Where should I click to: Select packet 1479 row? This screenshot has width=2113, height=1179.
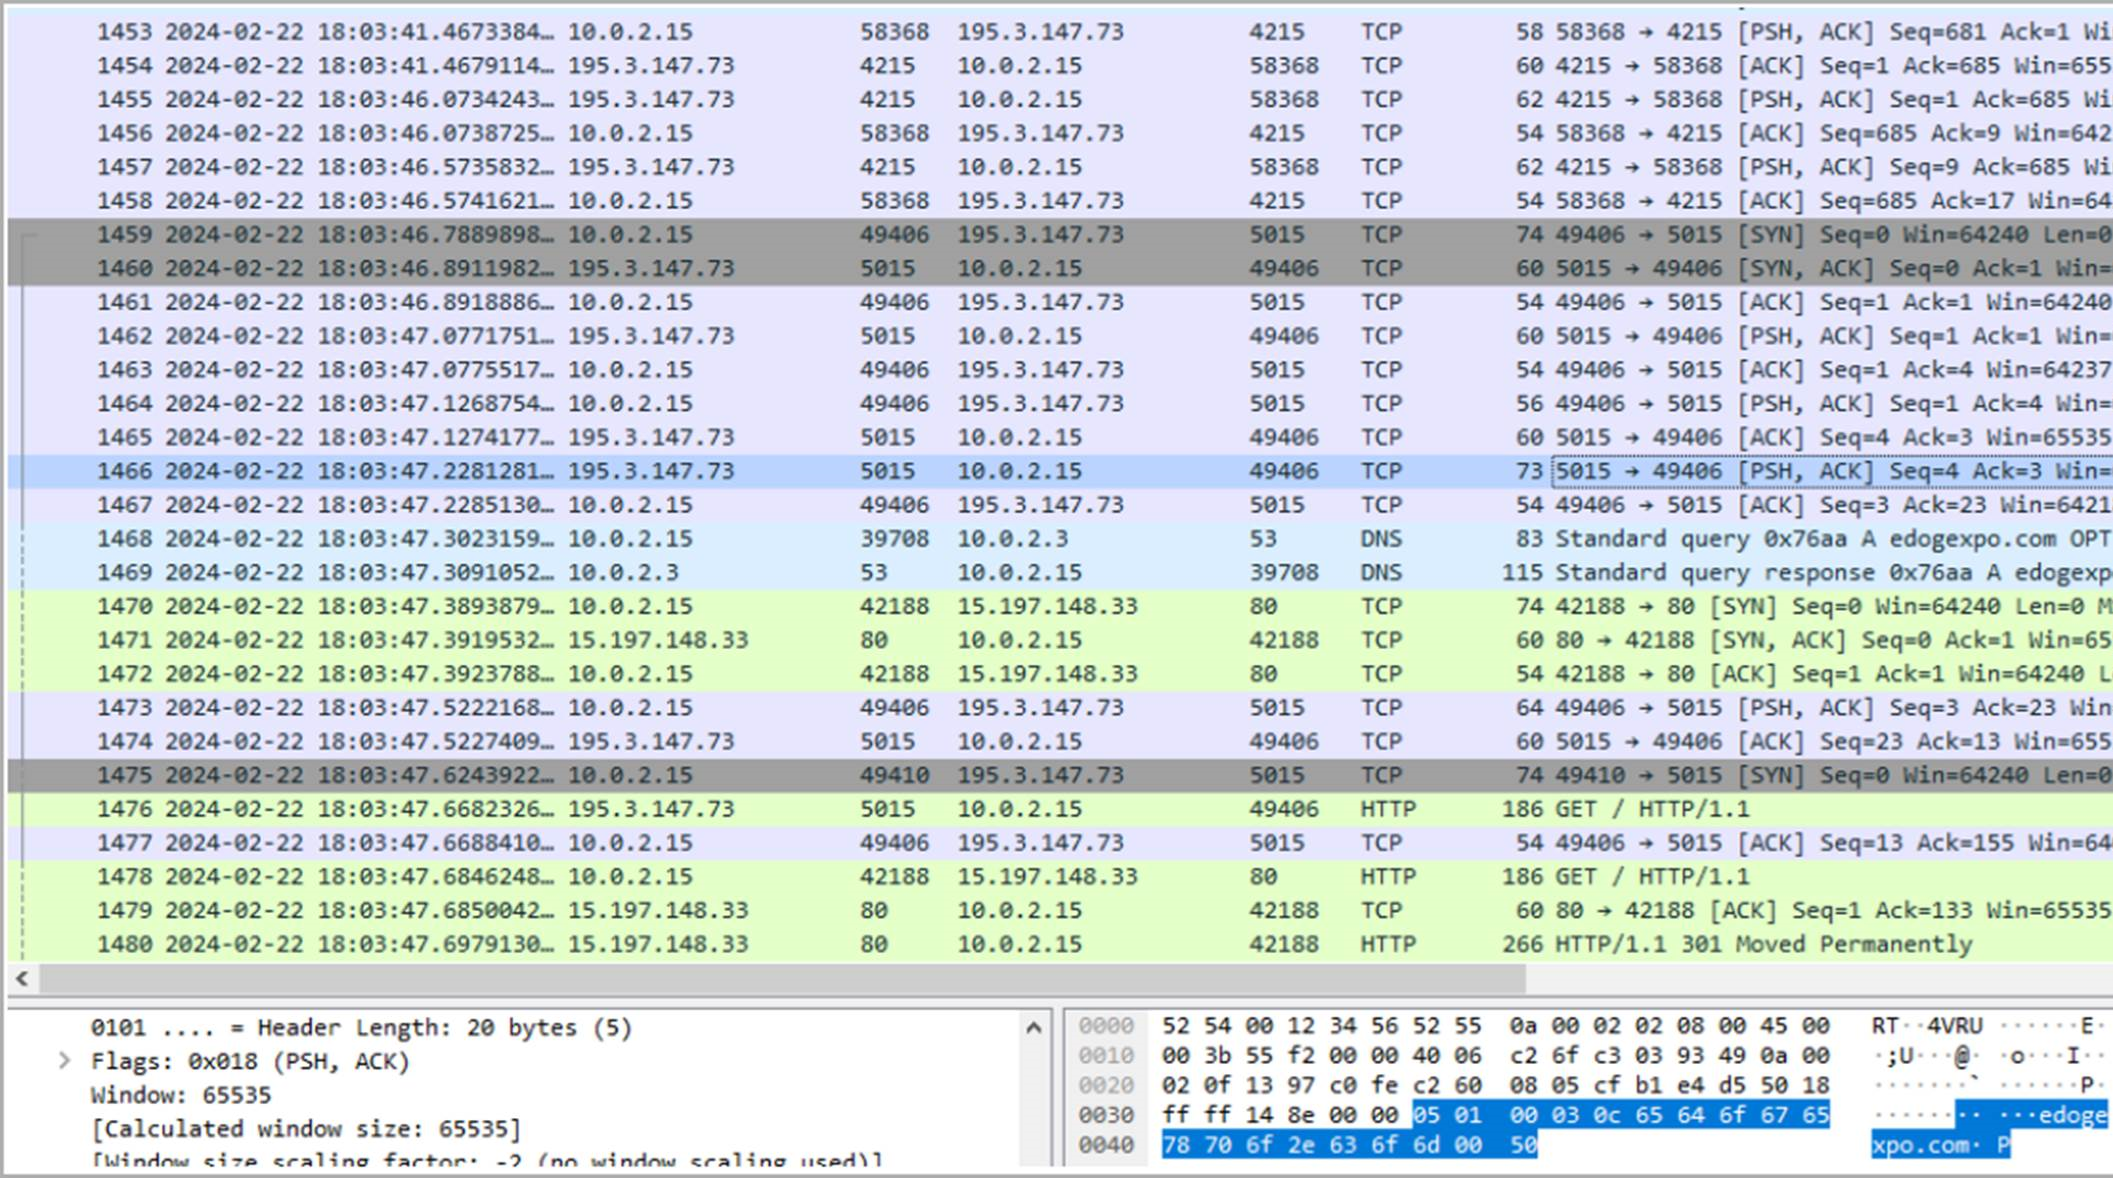(x=1060, y=911)
